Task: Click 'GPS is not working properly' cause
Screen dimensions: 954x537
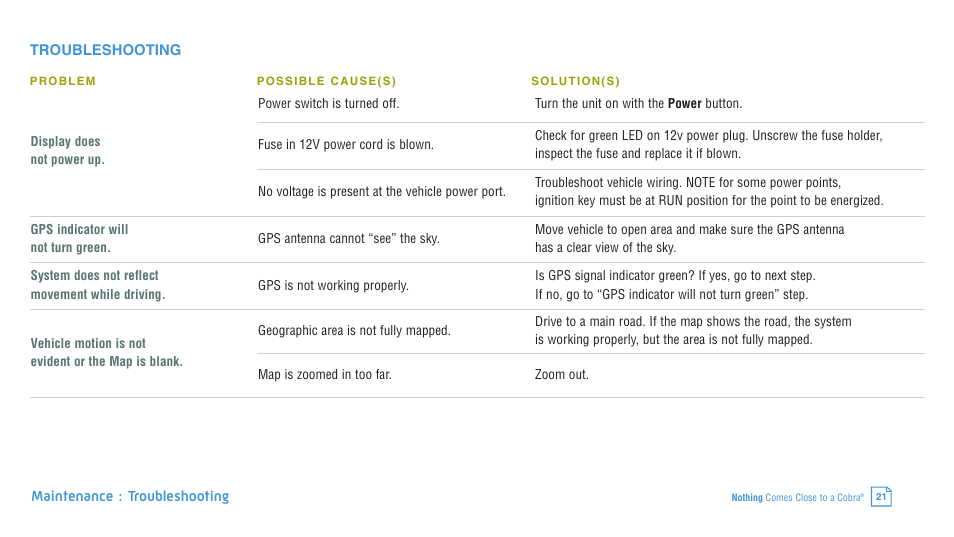Action: 333,285
